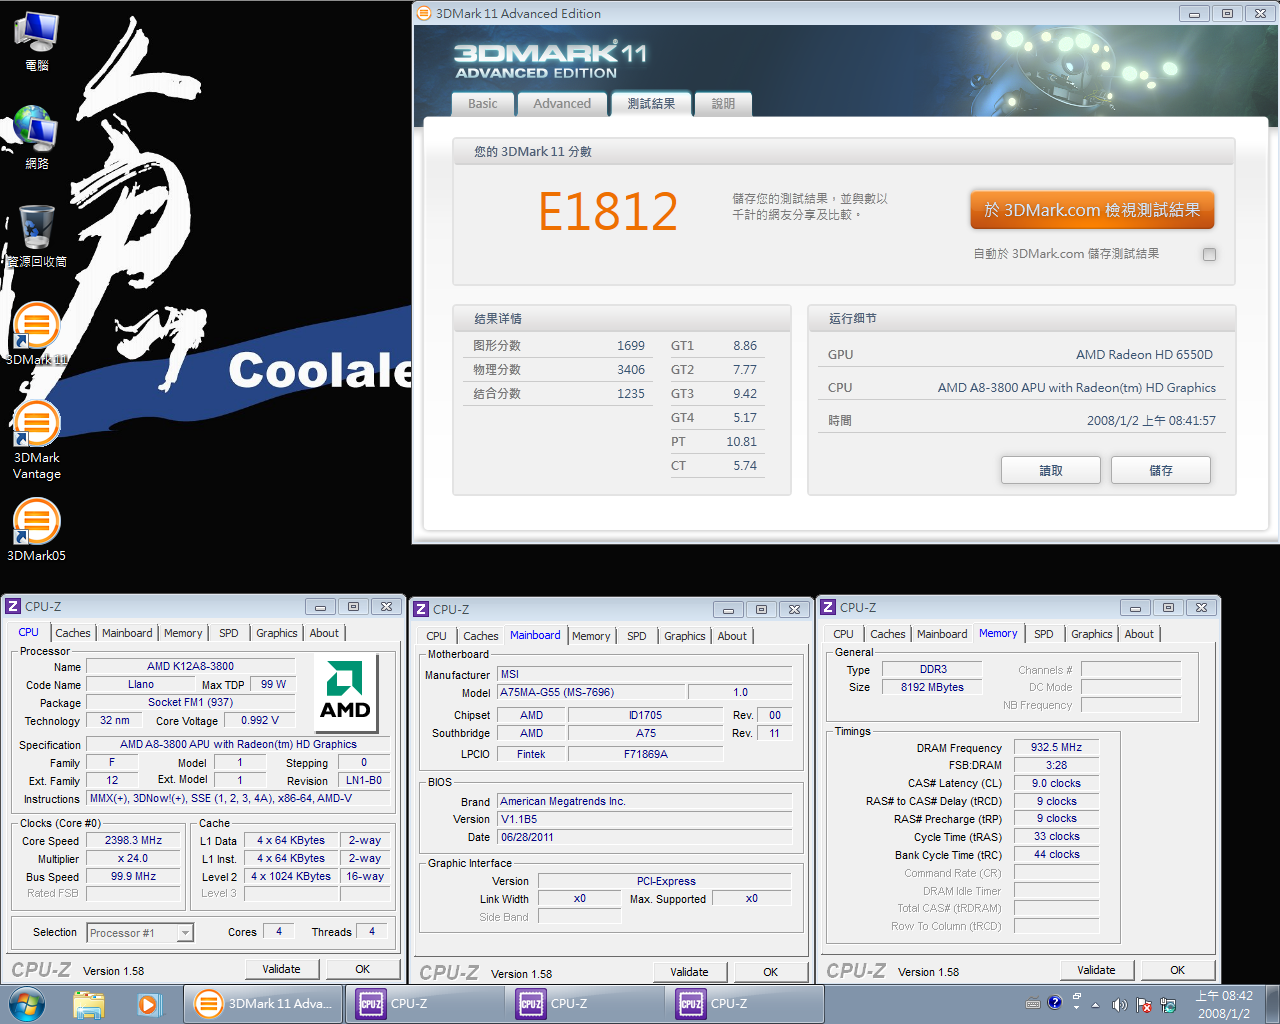Click the Code Name Llano field
1280x1024 pixels.
point(141,685)
